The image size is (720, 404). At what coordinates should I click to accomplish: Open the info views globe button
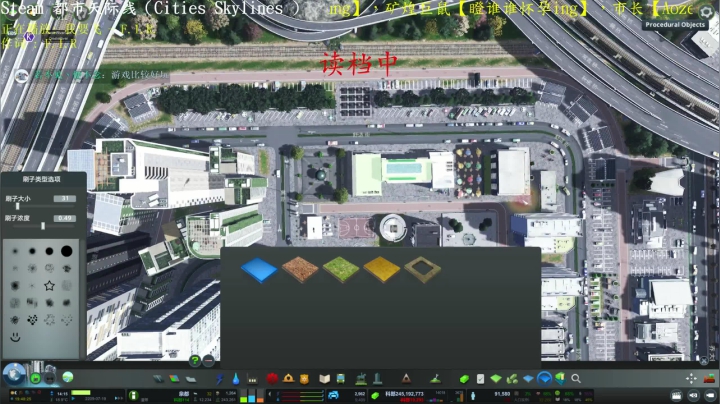tap(14, 374)
